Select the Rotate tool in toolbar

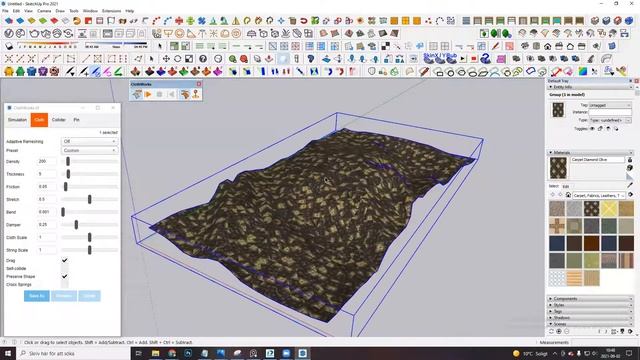pyautogui.click(x=178, y=59)
